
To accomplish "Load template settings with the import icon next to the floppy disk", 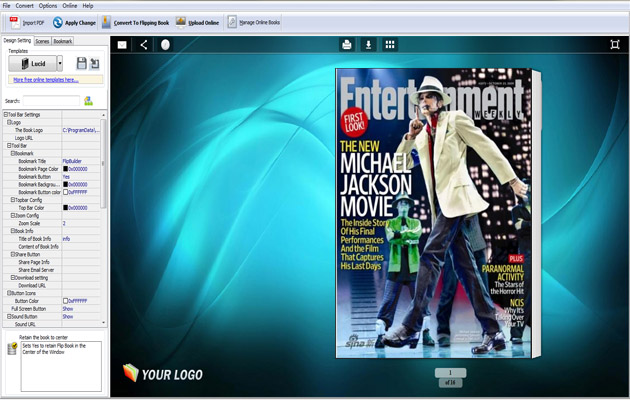I will 94,63.
